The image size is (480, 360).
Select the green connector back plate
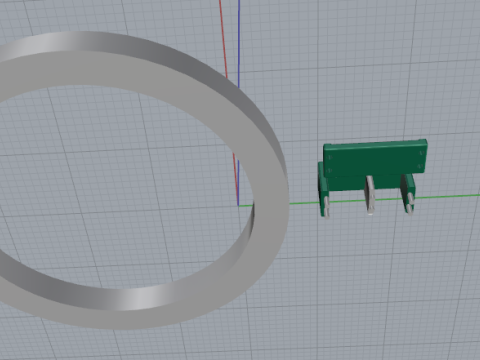tap(375, 158)
